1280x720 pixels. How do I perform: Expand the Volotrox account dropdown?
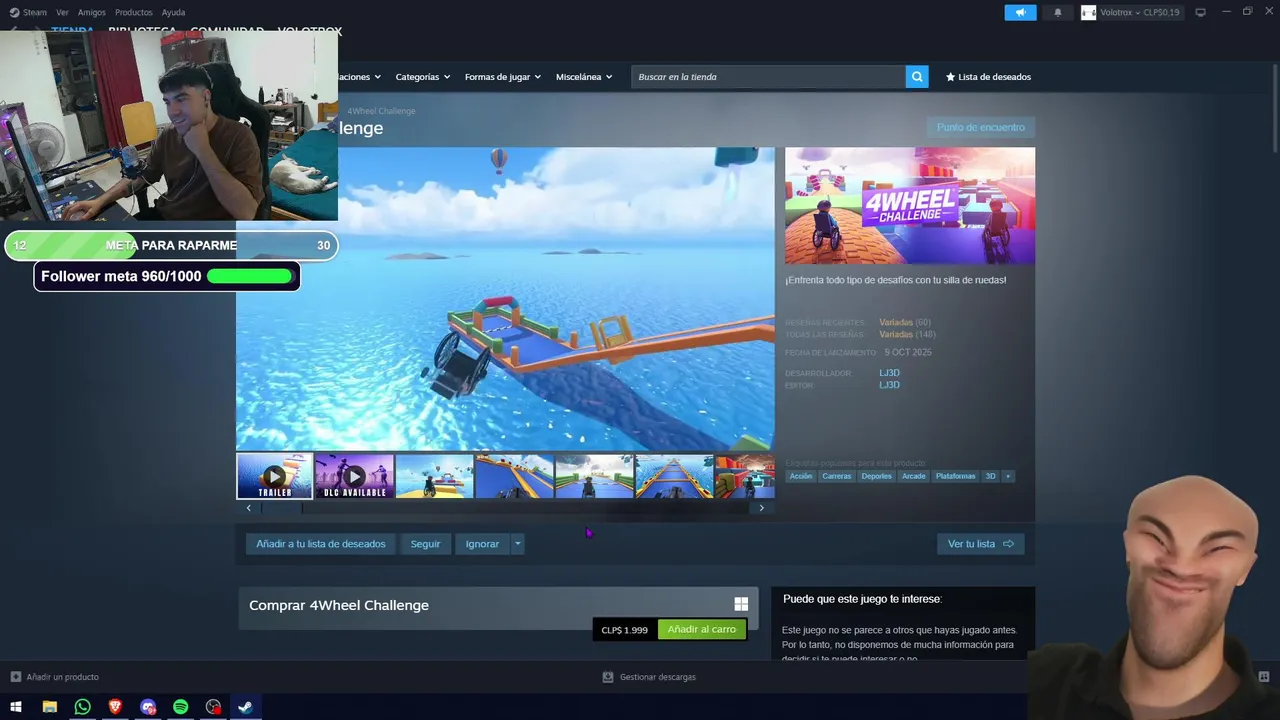tap(1139, 13)
